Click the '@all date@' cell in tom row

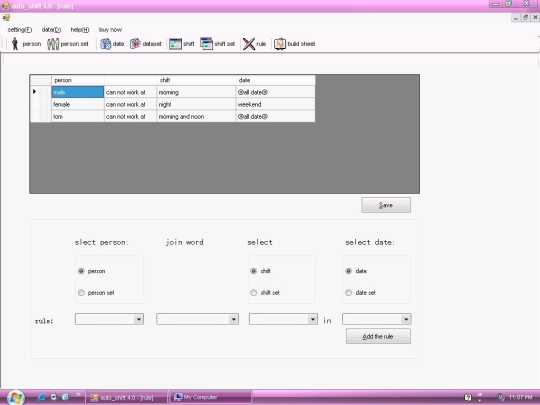[276, 116]
